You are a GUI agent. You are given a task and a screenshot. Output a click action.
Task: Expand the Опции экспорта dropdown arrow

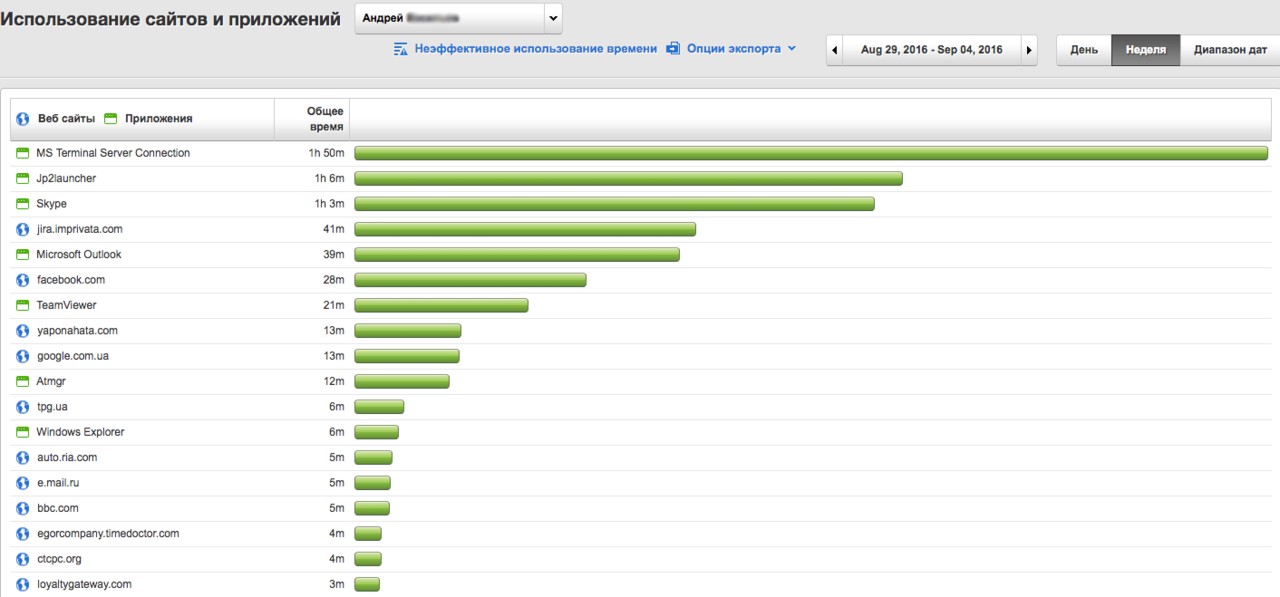pyautogui.click(x=792, y=48)
